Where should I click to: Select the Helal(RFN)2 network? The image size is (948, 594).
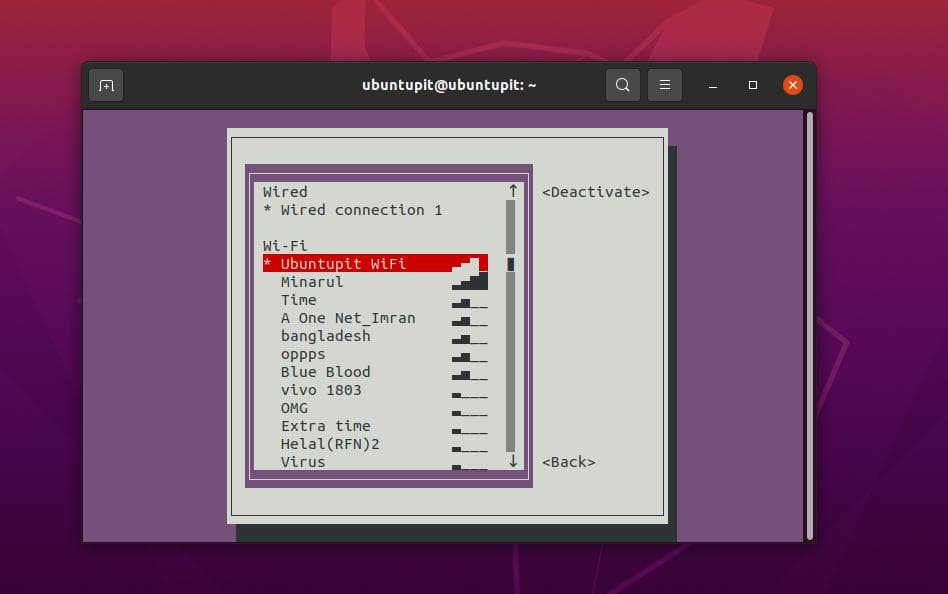tap(330, 443)
